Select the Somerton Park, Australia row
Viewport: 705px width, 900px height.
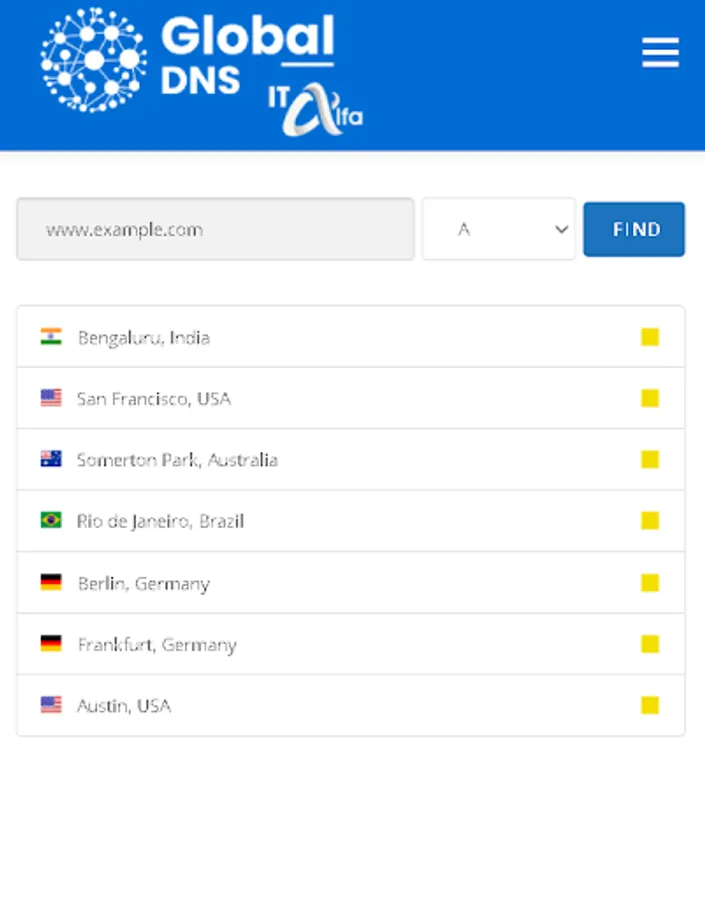coord(351,459)
